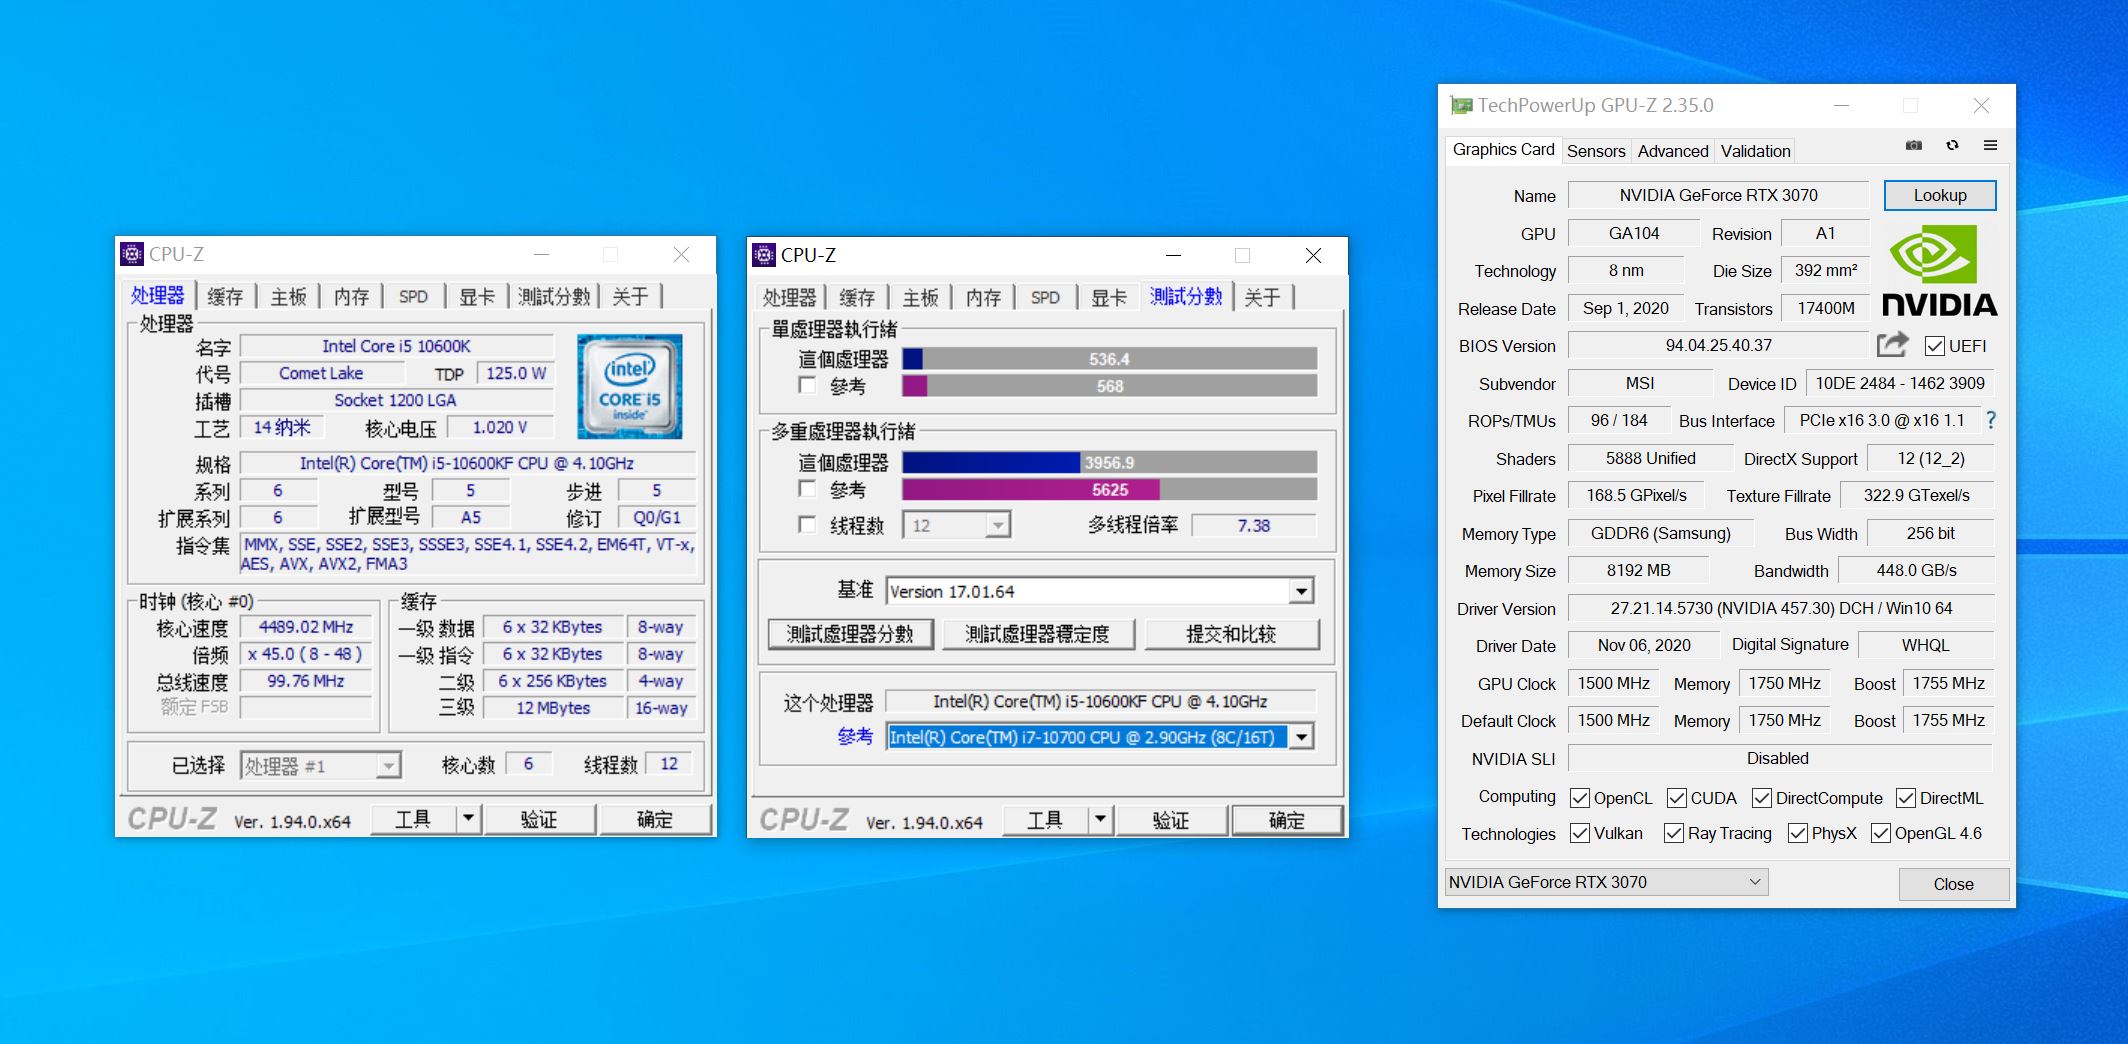The height and width of the screenshot is (1044, 2128).
Task: Click the Bus Interface question mark
Action: pos(1990,420)
